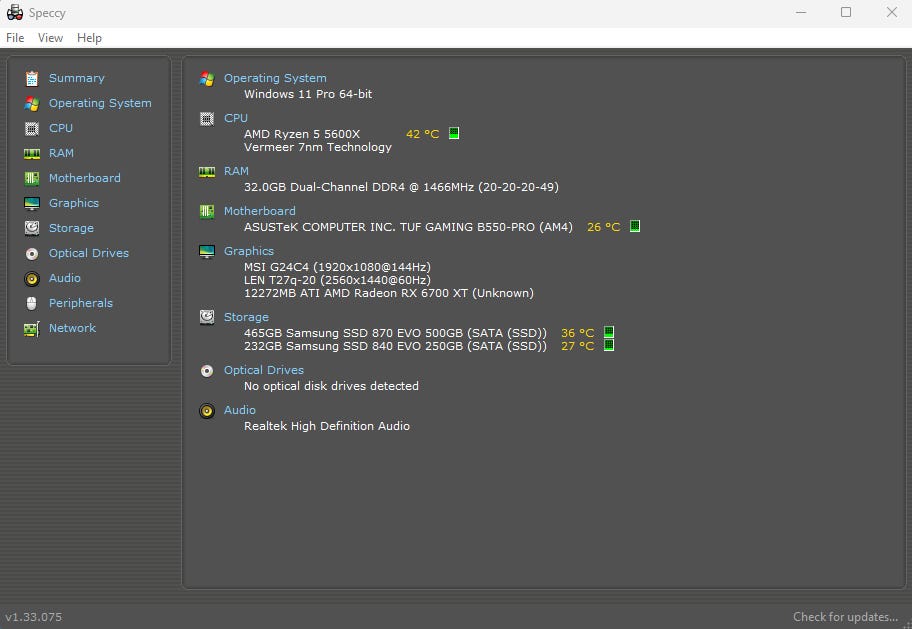Click board icon beside Motherboard heading
Image resolution: width=912 pixels, height=629 pixels.
(207, 211)
